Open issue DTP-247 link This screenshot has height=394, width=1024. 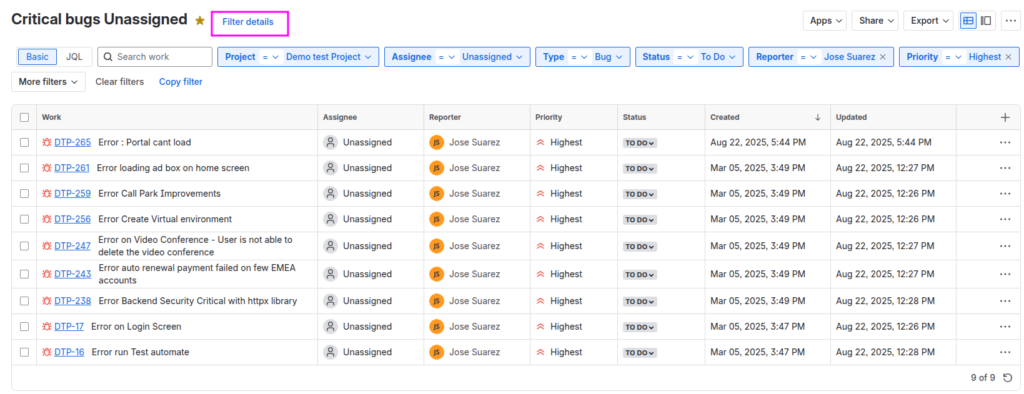72,246
